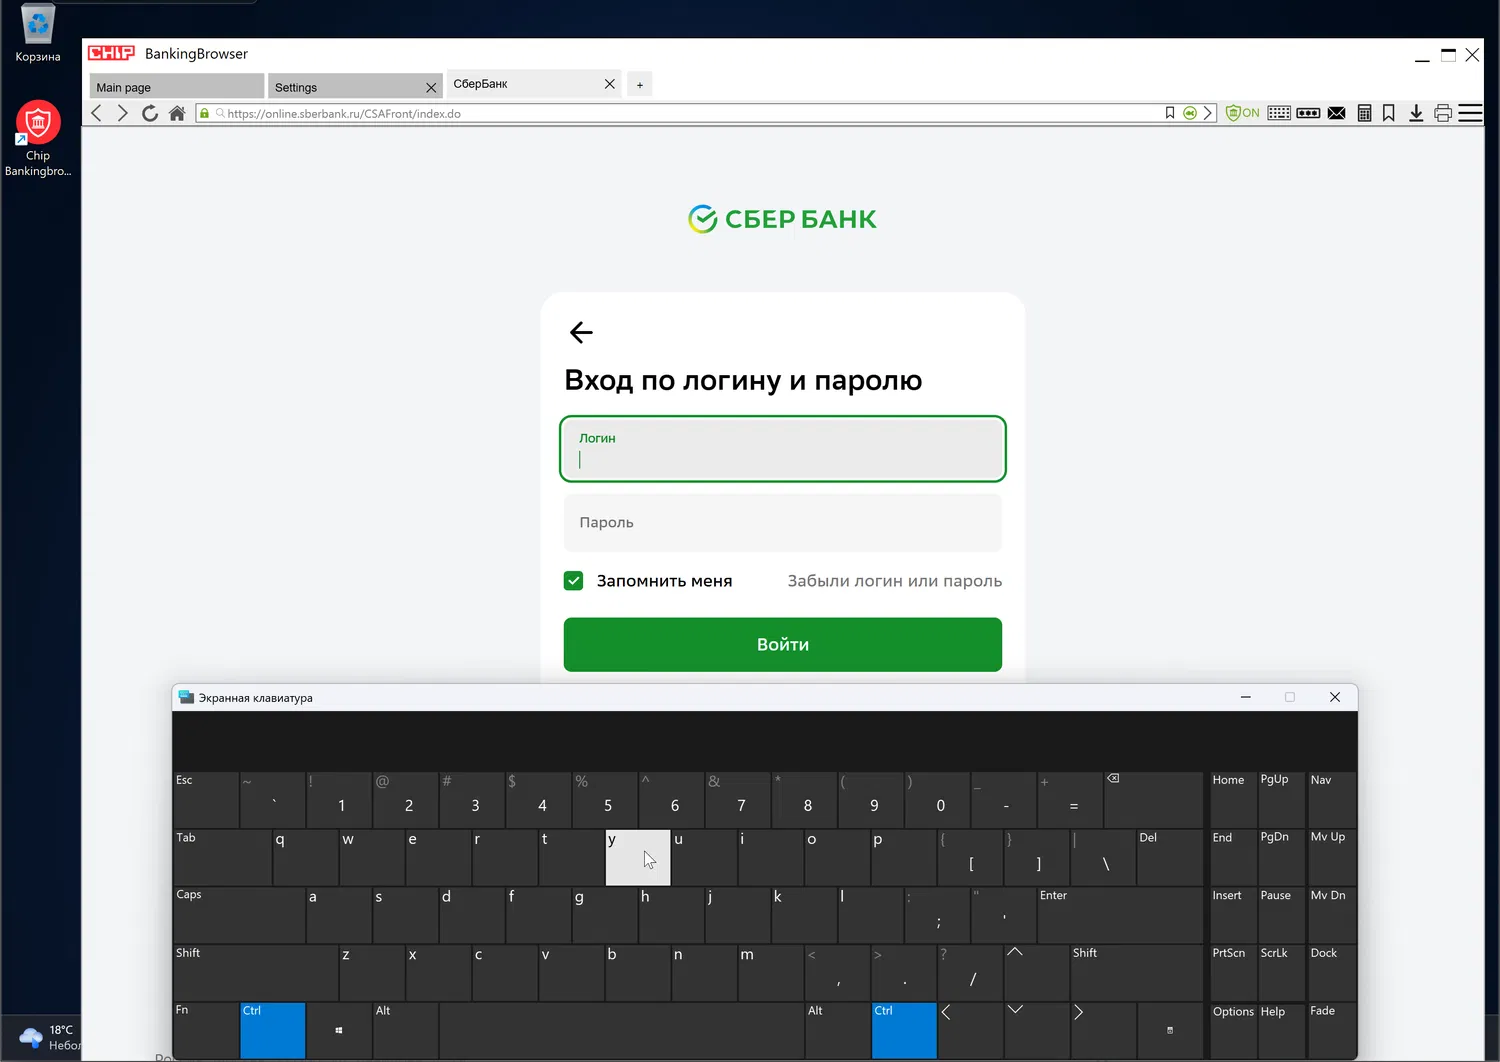
Task: Click the y key on on-screen keyboard
Action: pos(638,858)
